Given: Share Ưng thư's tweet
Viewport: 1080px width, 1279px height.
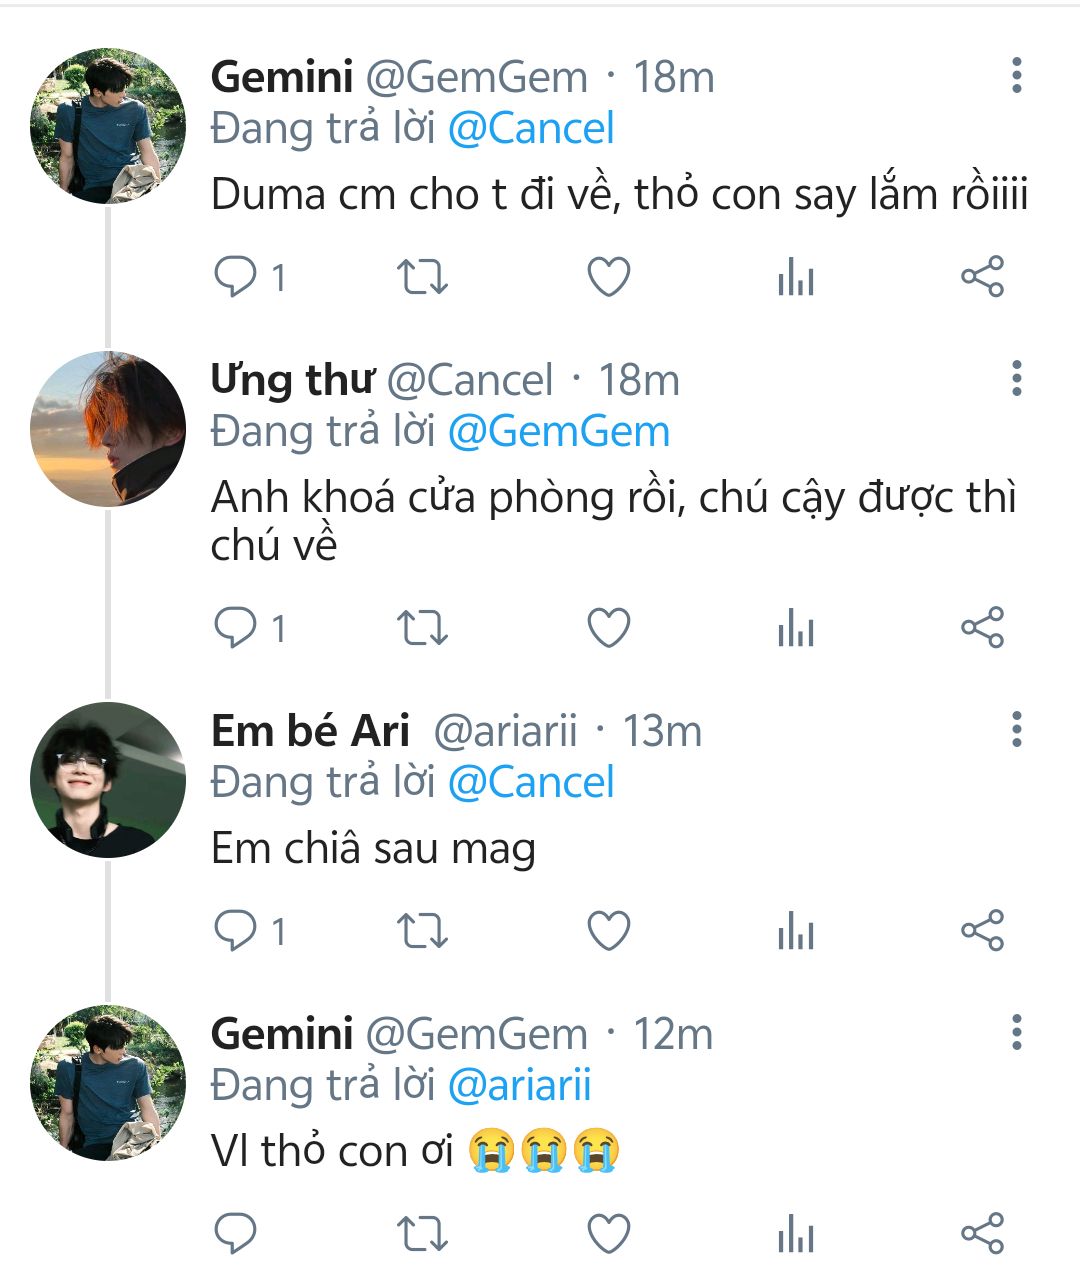Looking at the screenshot, I should pyautogui.click(x=981, y=628).
